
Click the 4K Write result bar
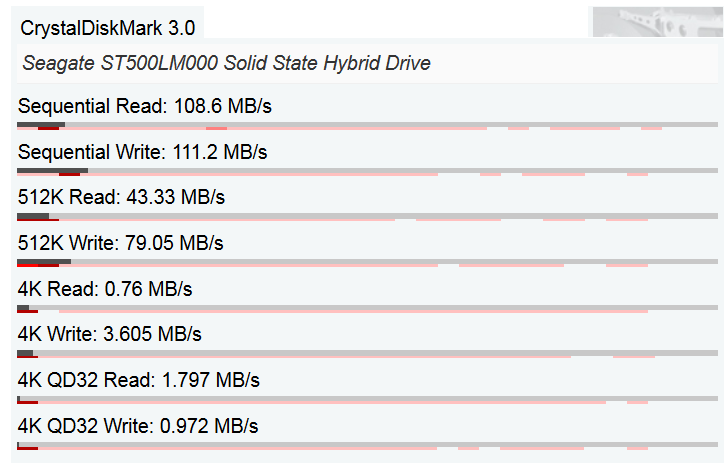[367, 354]
